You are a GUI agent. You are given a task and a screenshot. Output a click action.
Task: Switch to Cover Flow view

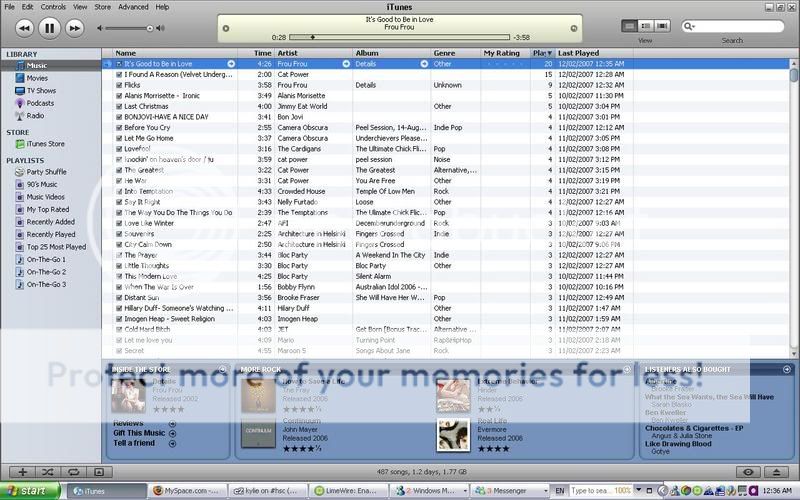[x=662, y=26]
